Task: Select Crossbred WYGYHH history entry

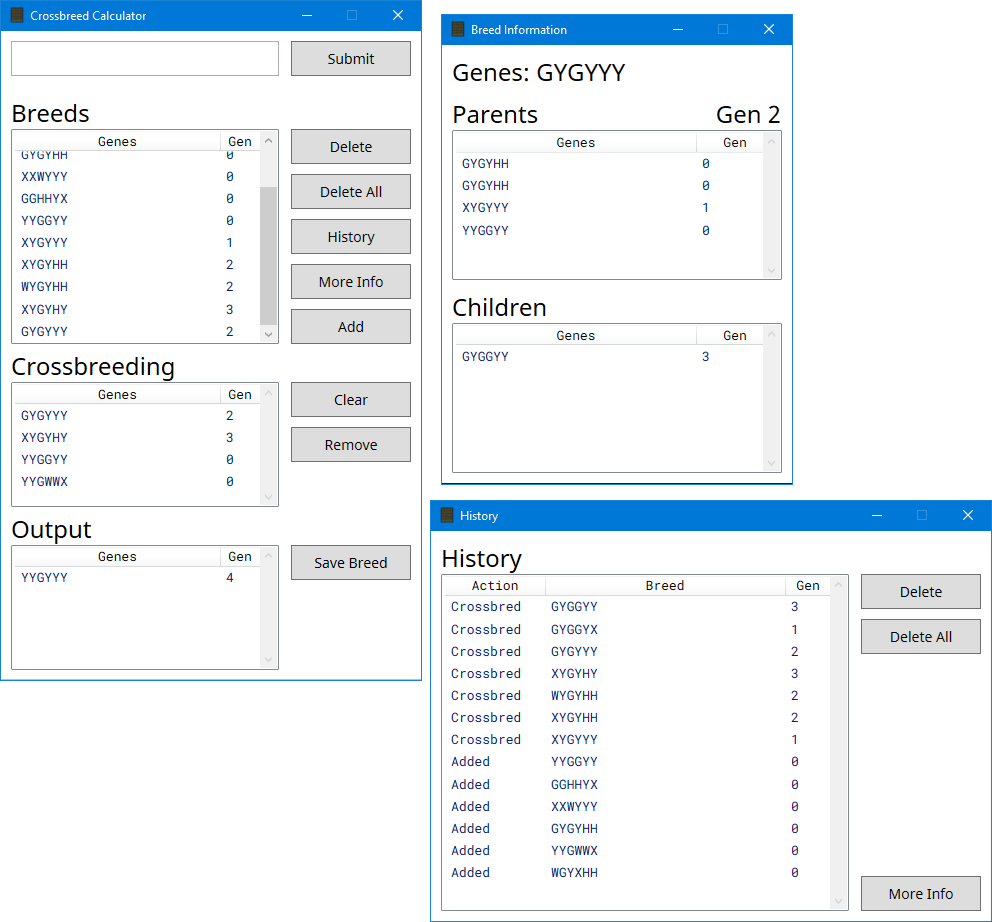Action: (x=636, y=696)
